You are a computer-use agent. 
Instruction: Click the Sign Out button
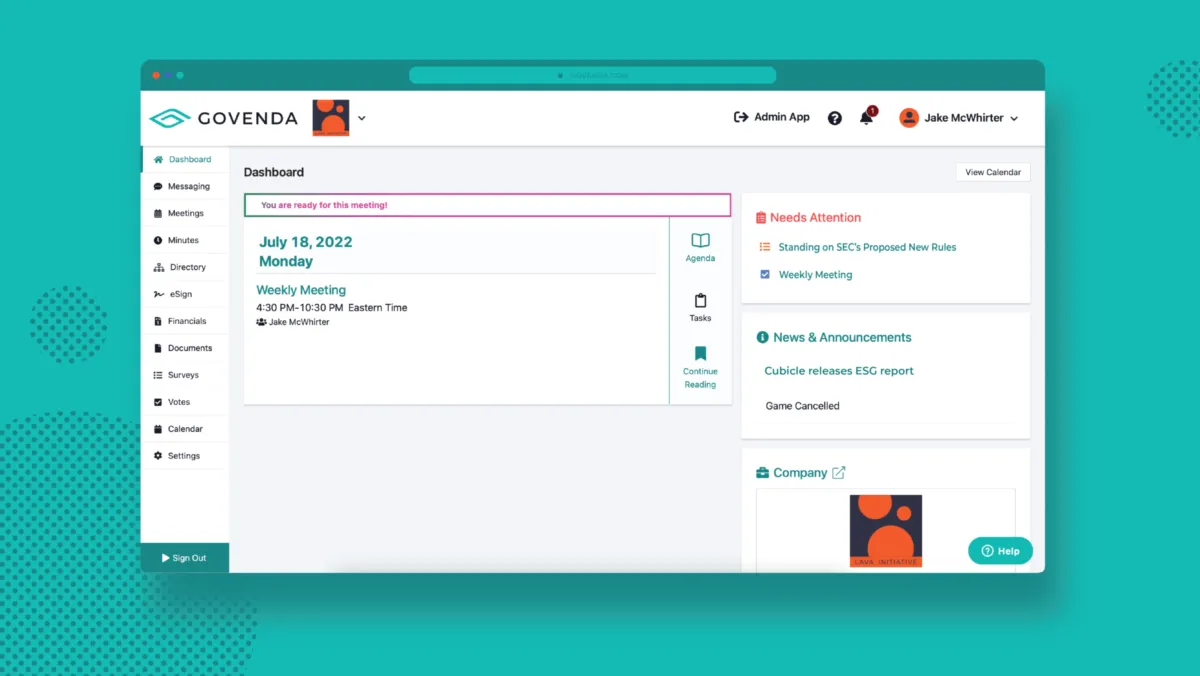point(185,558)
